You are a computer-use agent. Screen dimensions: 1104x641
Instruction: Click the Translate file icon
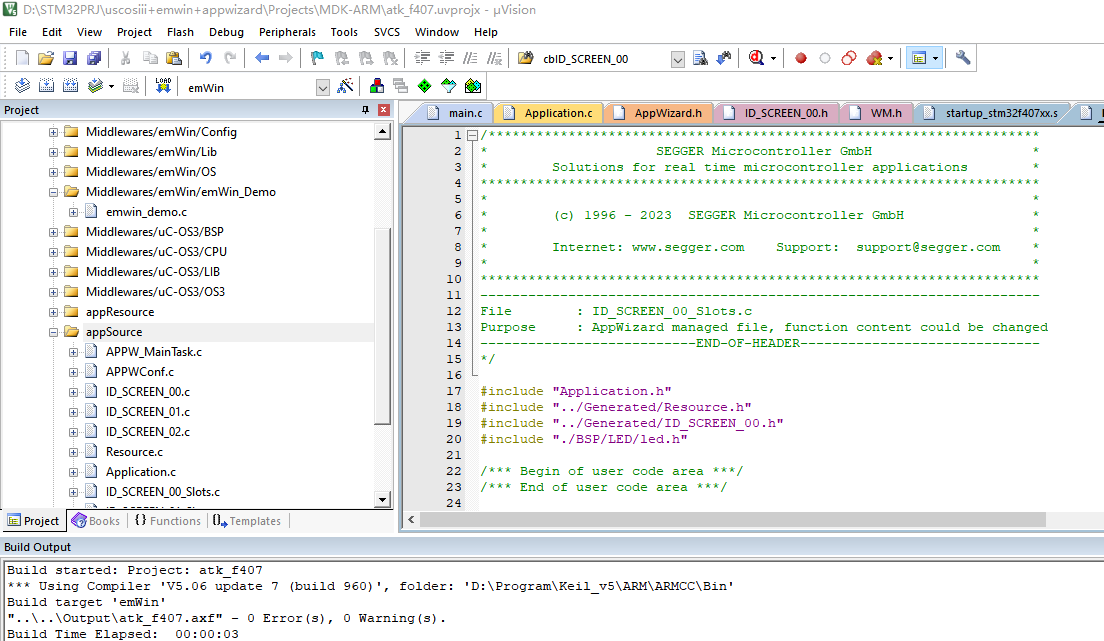[23, 86]
